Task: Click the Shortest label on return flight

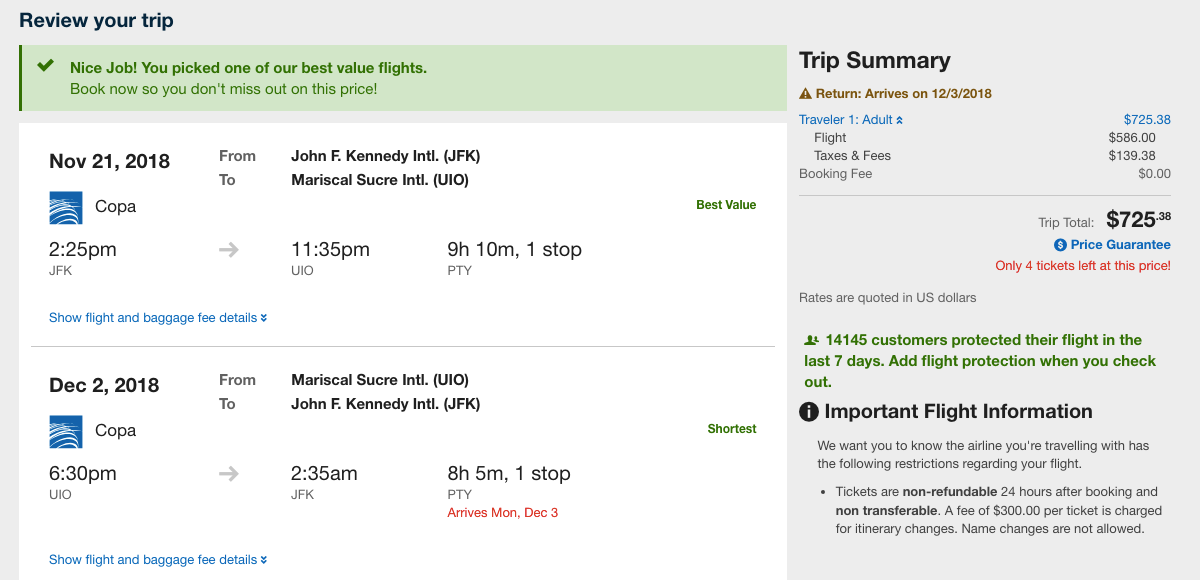Action: 732,429
